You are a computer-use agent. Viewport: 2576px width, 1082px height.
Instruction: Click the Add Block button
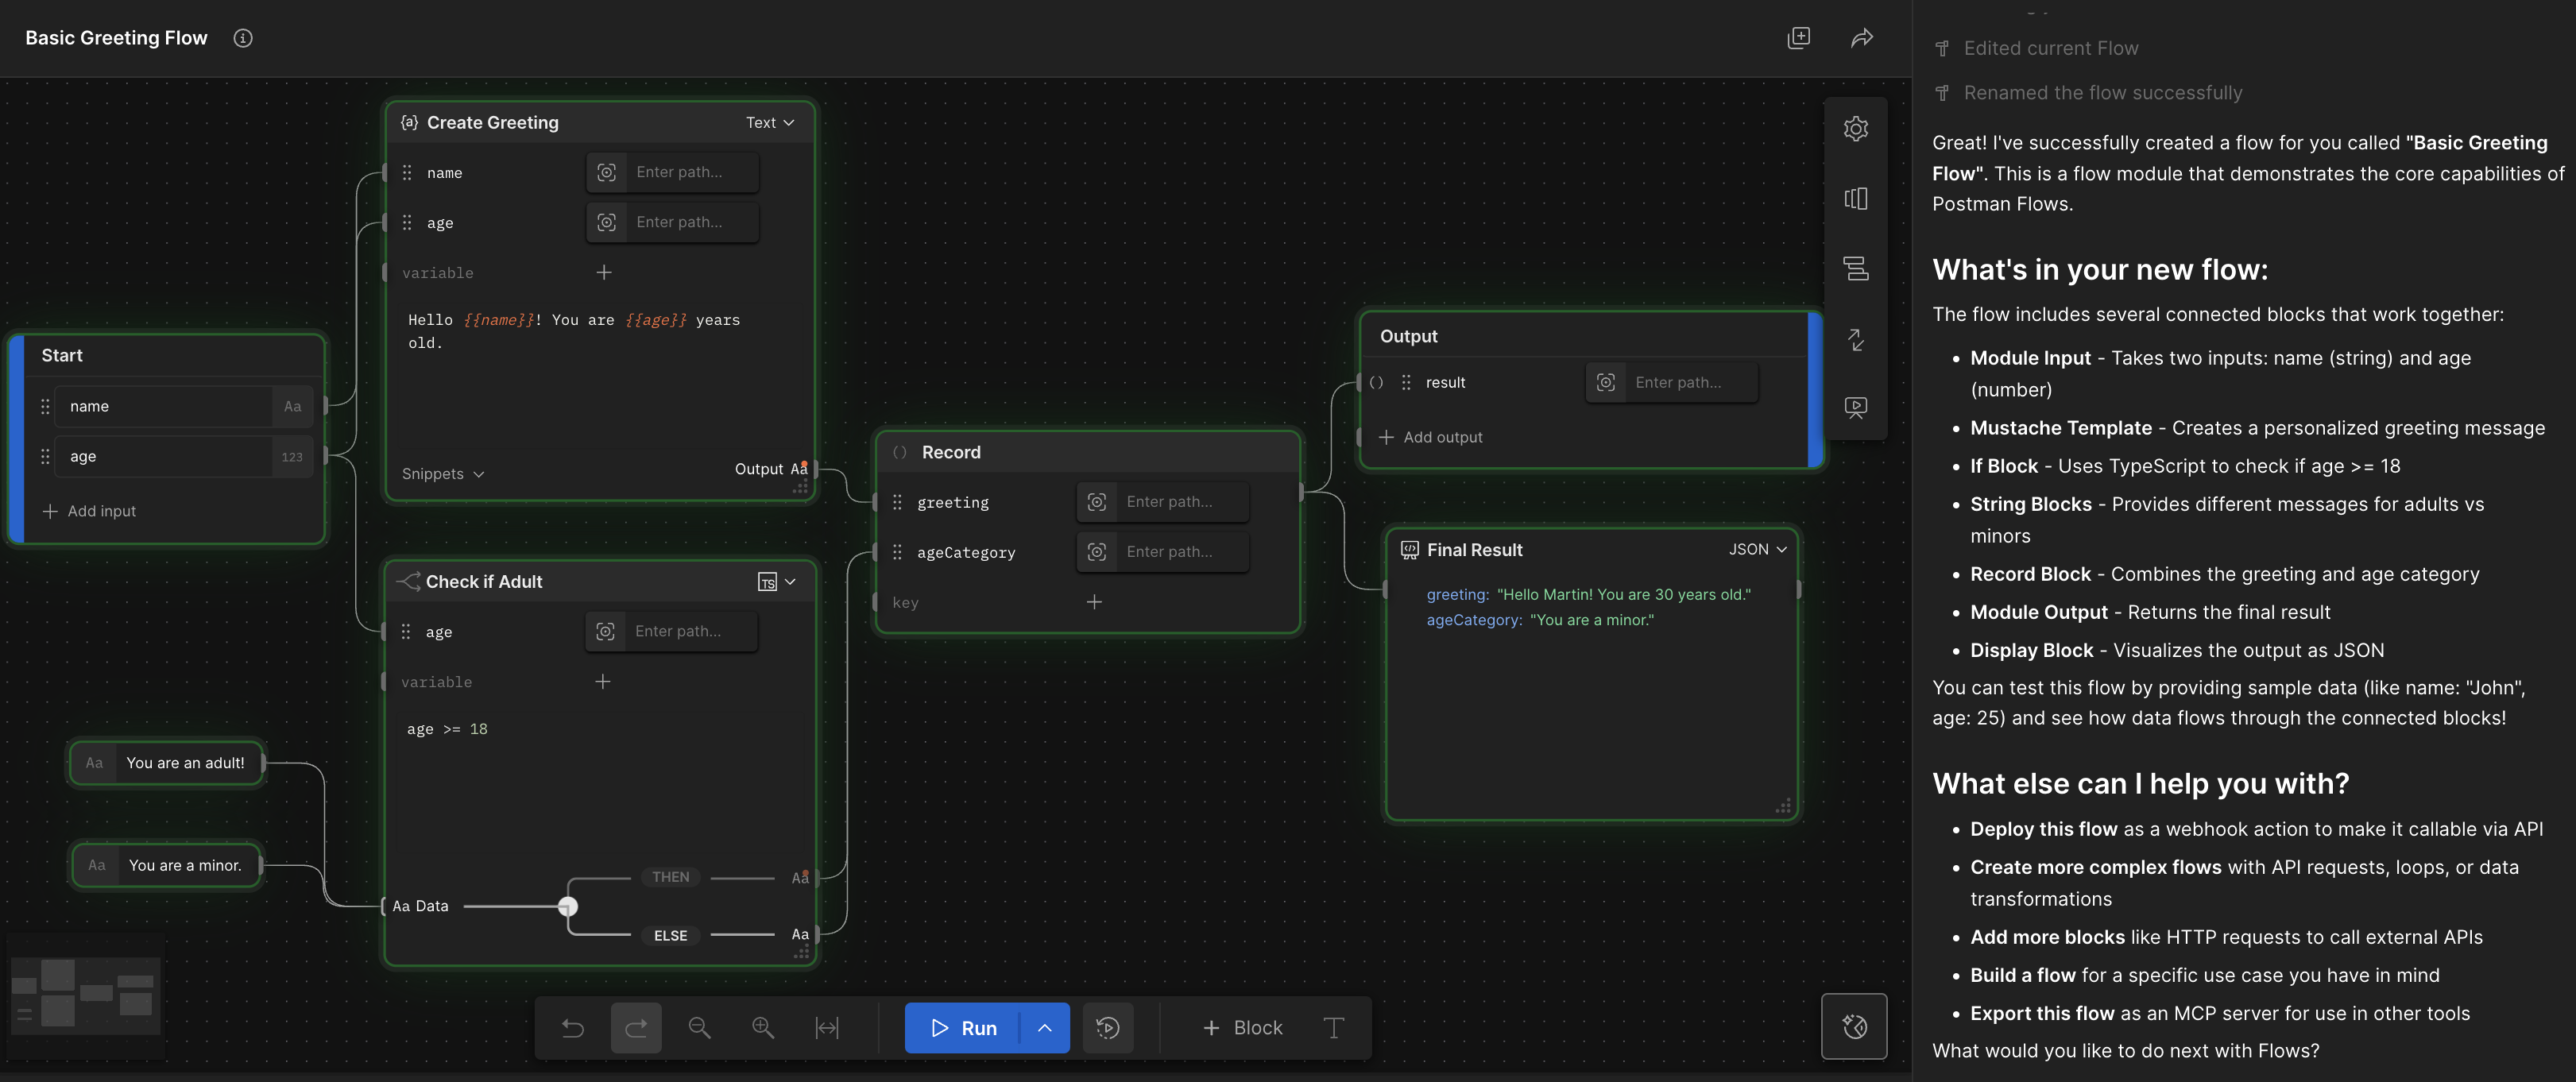(1242, 1028)
